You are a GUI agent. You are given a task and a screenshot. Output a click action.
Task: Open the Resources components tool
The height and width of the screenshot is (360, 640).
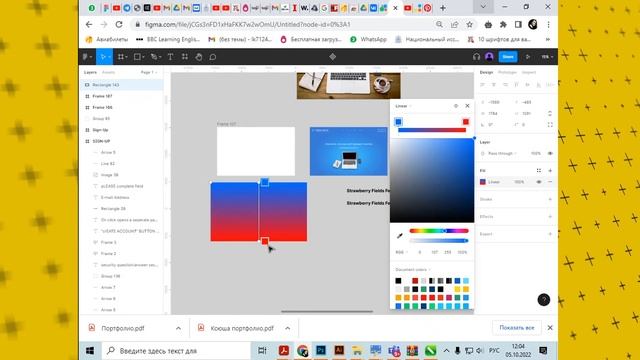(x=185, y=57)
